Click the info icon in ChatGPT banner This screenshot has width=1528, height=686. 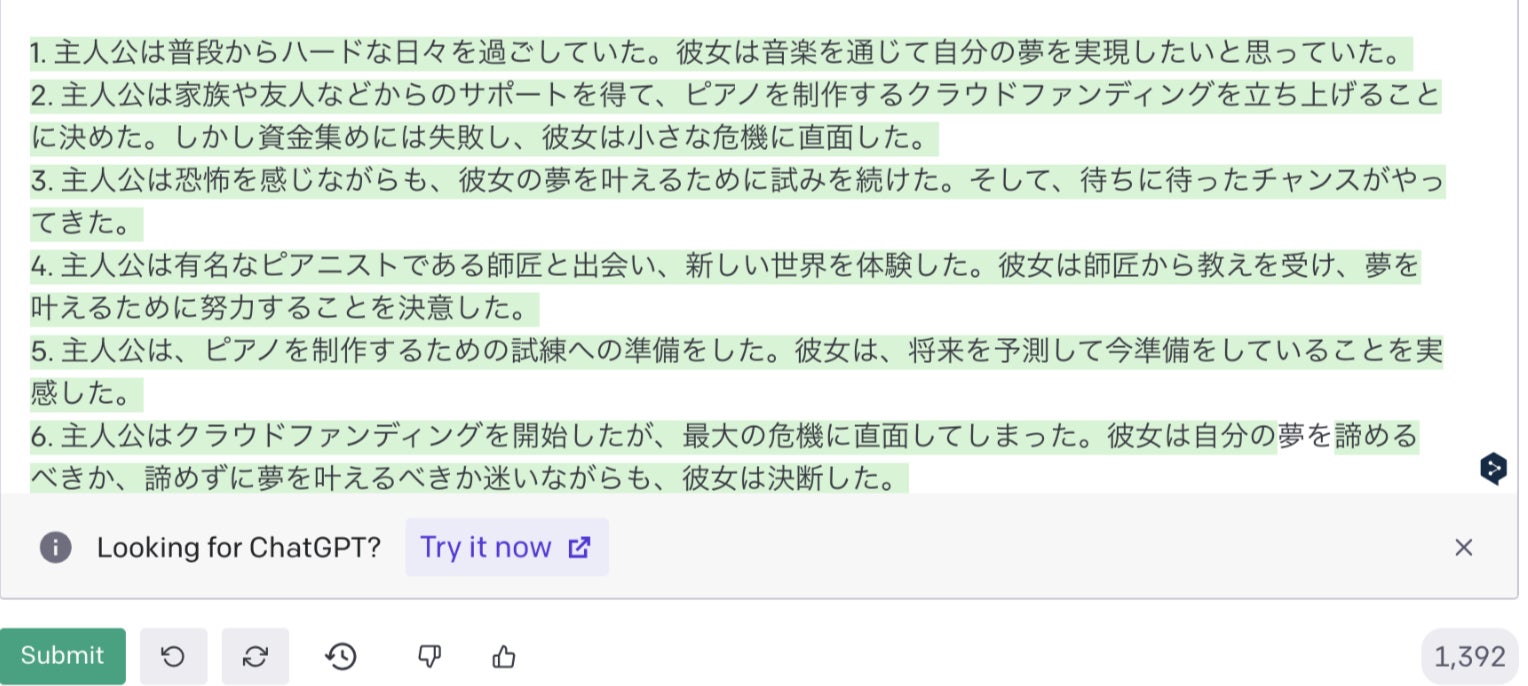pos(55,547)
